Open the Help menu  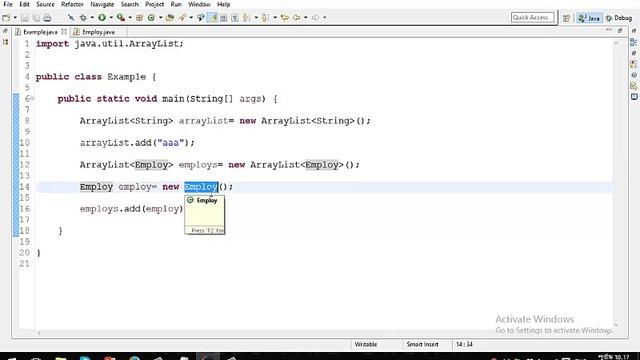click(x=223, y=4)
